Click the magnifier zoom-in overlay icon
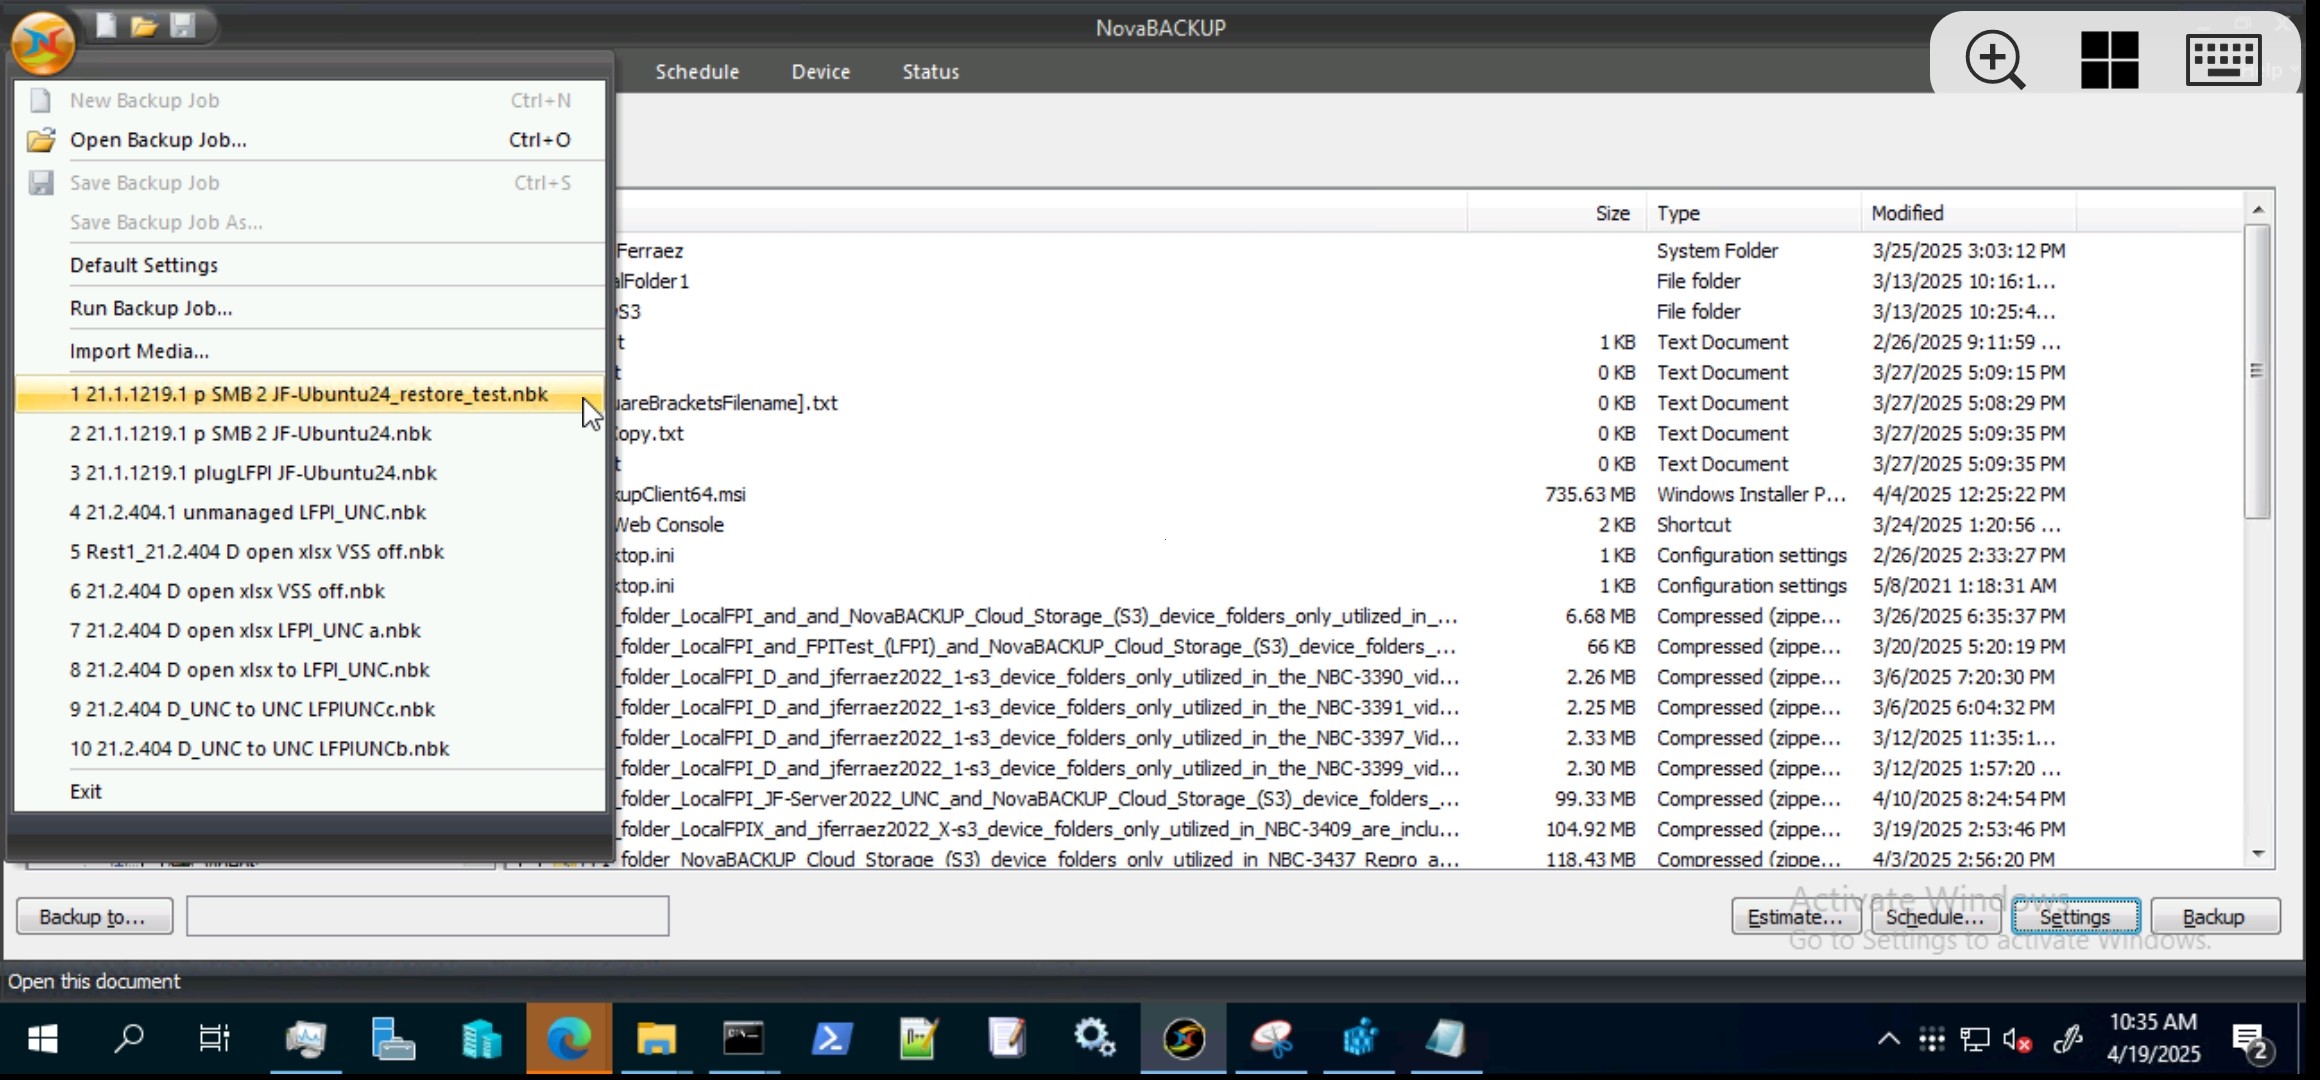This screenshot has width=2320, height=1080. click(1995, 59)
